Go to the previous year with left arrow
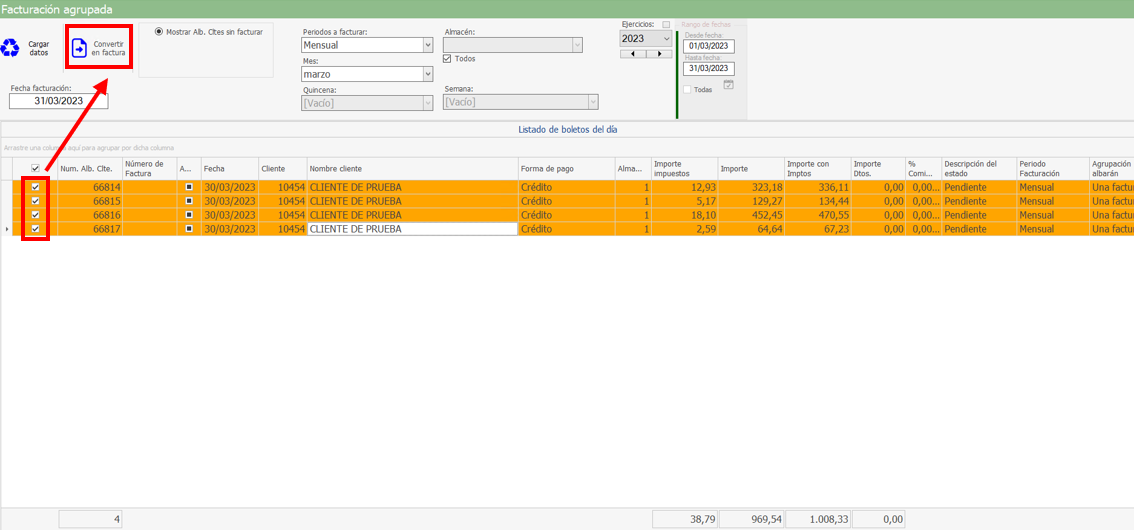Viewport: 1134px width, 531px height. pyautogui.click(x=627, y=54)
